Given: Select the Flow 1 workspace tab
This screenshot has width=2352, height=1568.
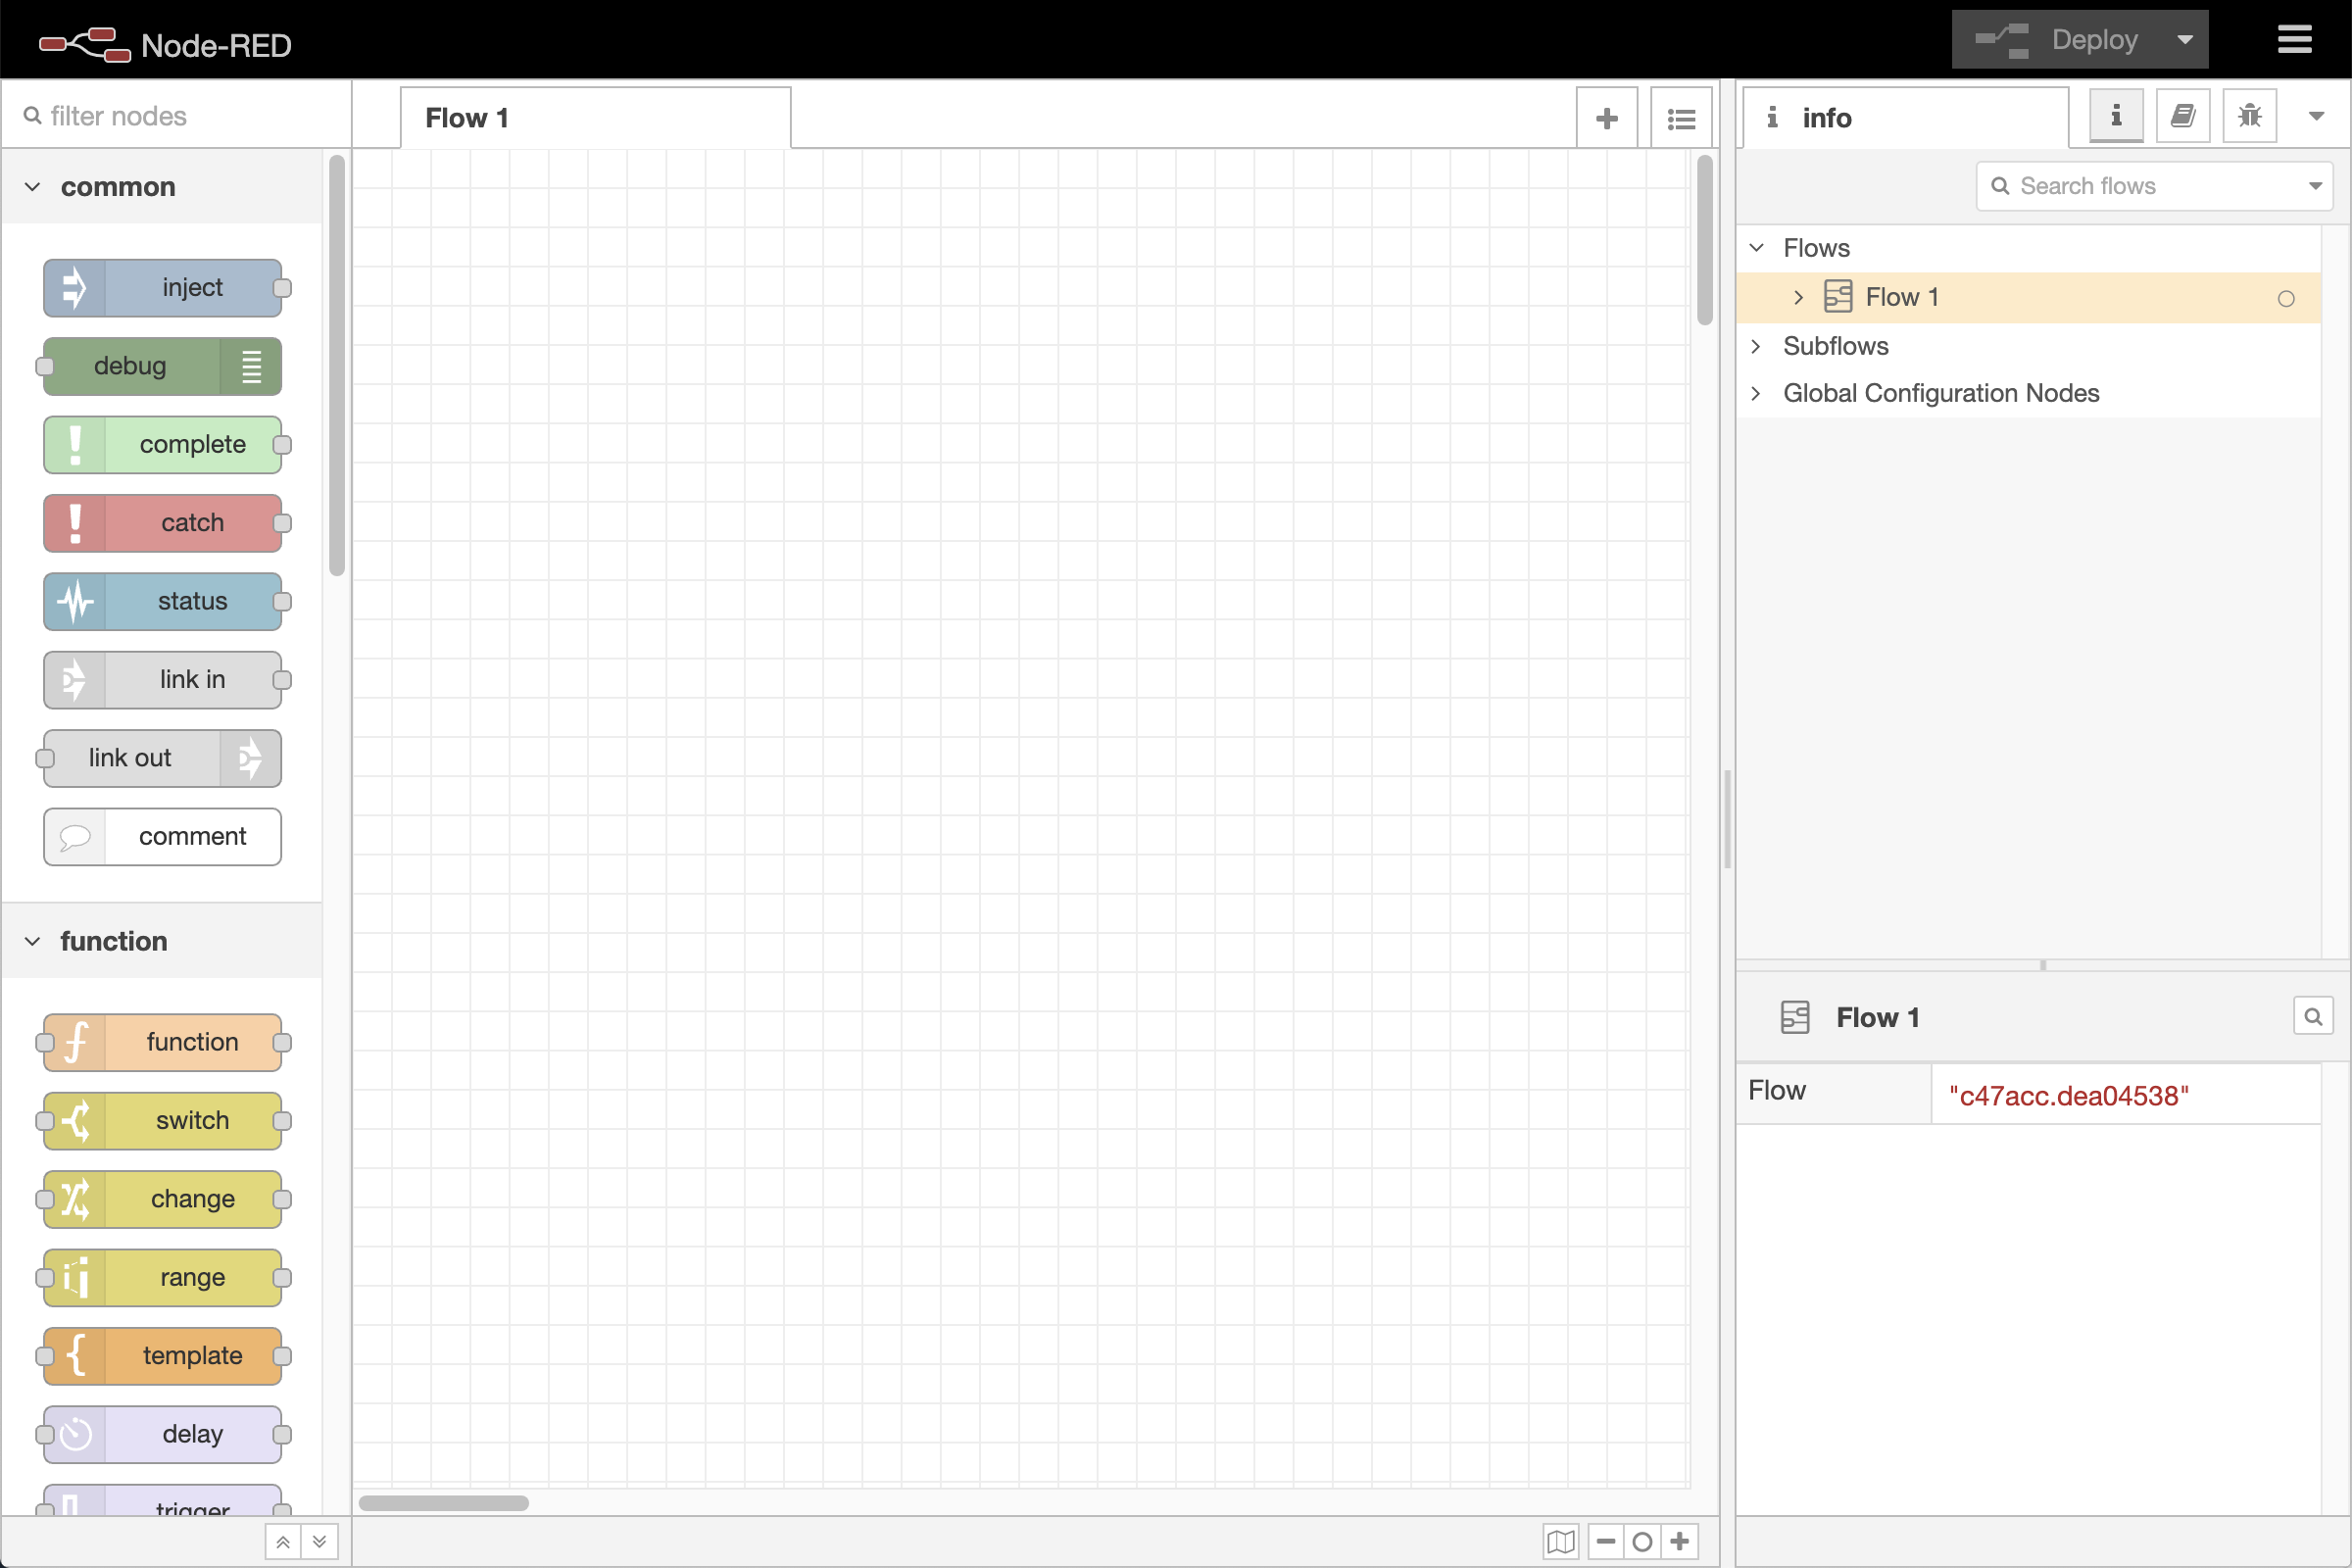Looking at the screenshot, I should point(467,117).
